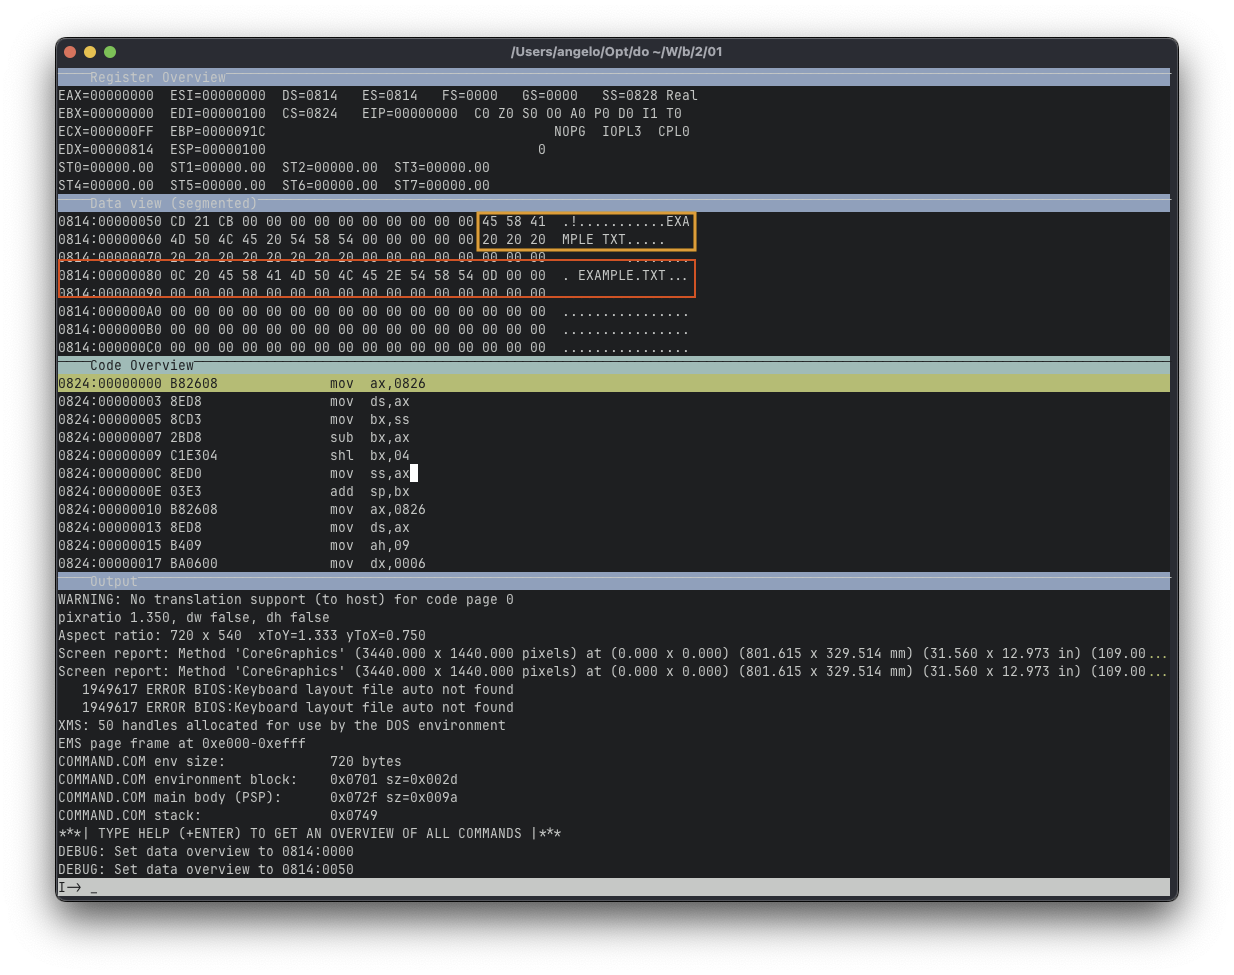Select highlighted code line mov ax,0826 at 0824:00000000
The height and width of the screenshot is (975, 1234).
(x=614, y=383)
